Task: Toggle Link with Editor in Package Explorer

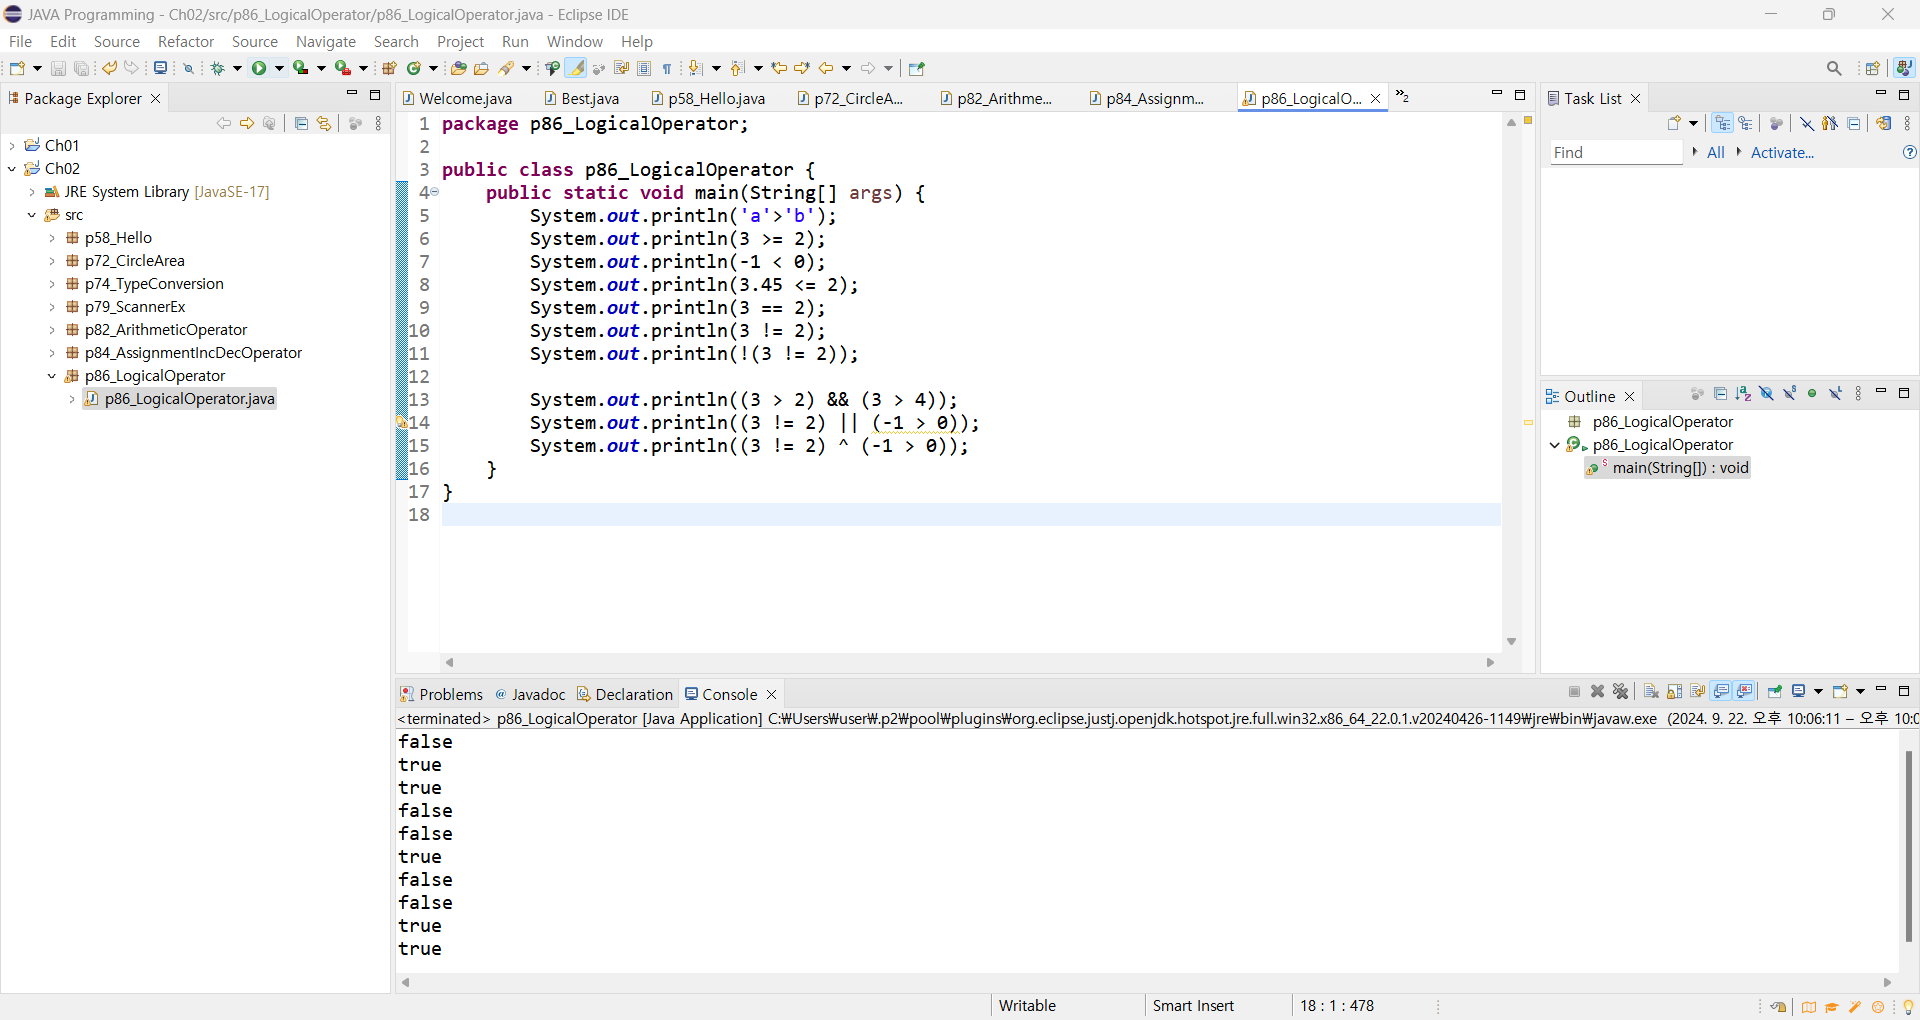Action: [324, 123]
